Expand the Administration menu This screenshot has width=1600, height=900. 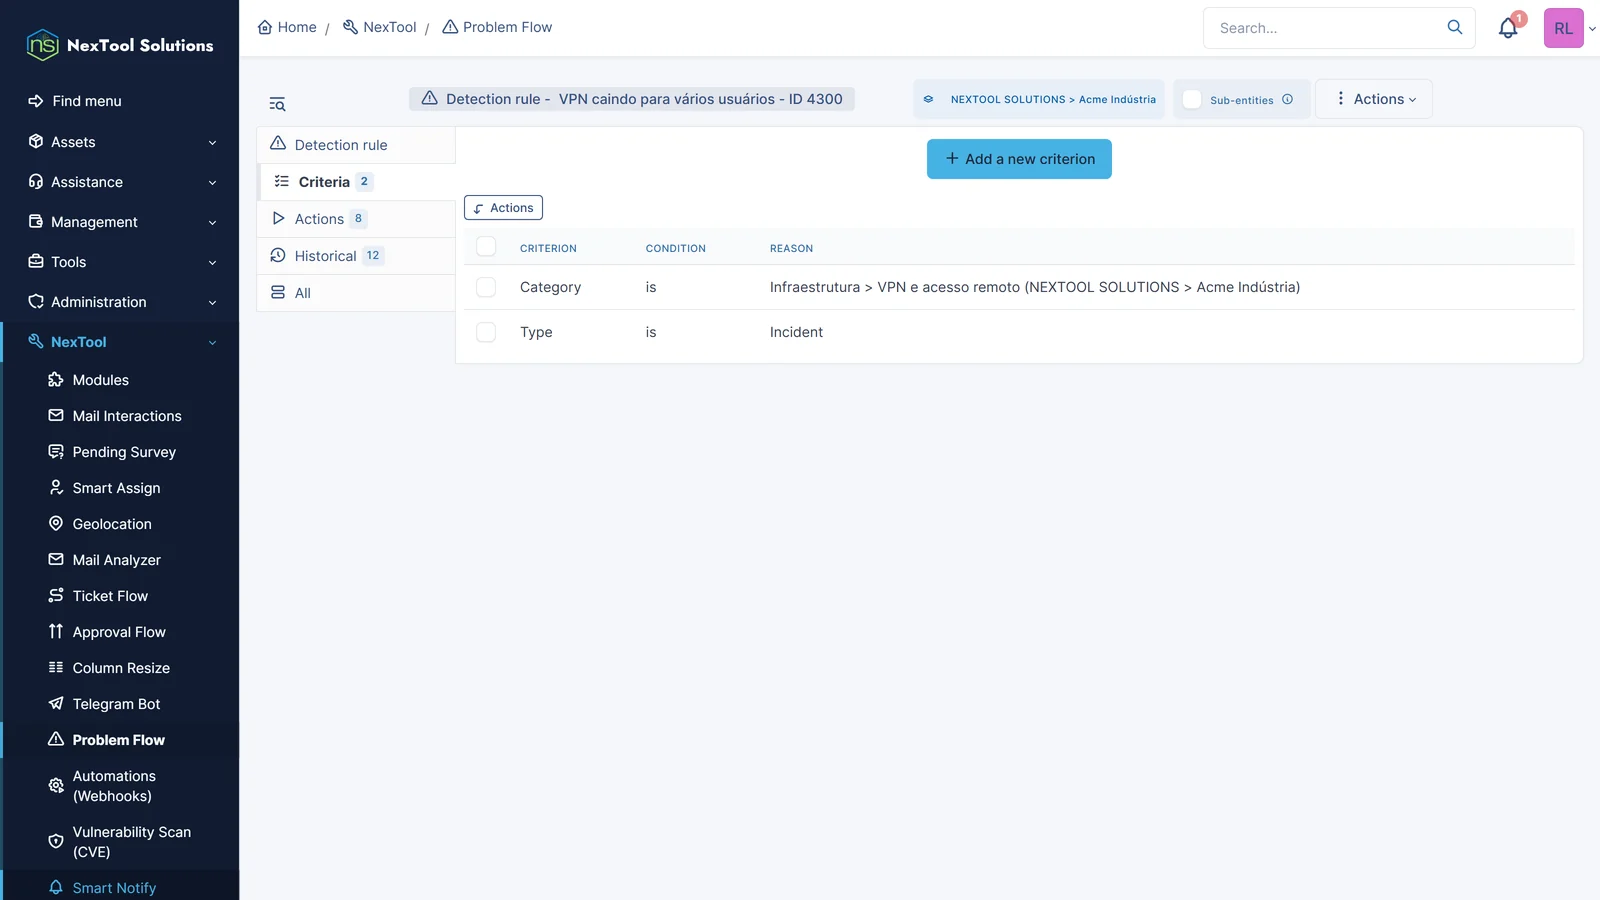click(120, 302)
